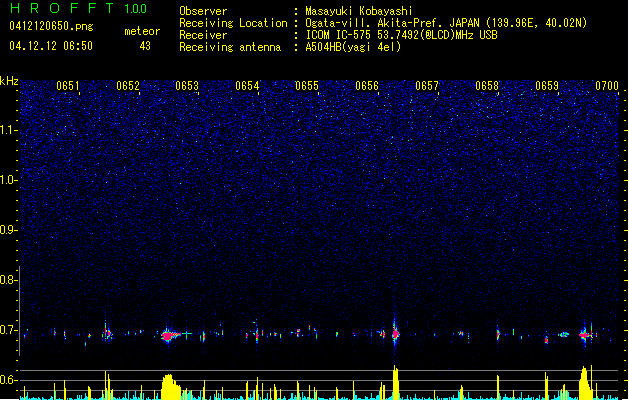Click the 0651 time marker
This screenshot has width=629, height=400.
pyautogui.click(x=68, y=86)
